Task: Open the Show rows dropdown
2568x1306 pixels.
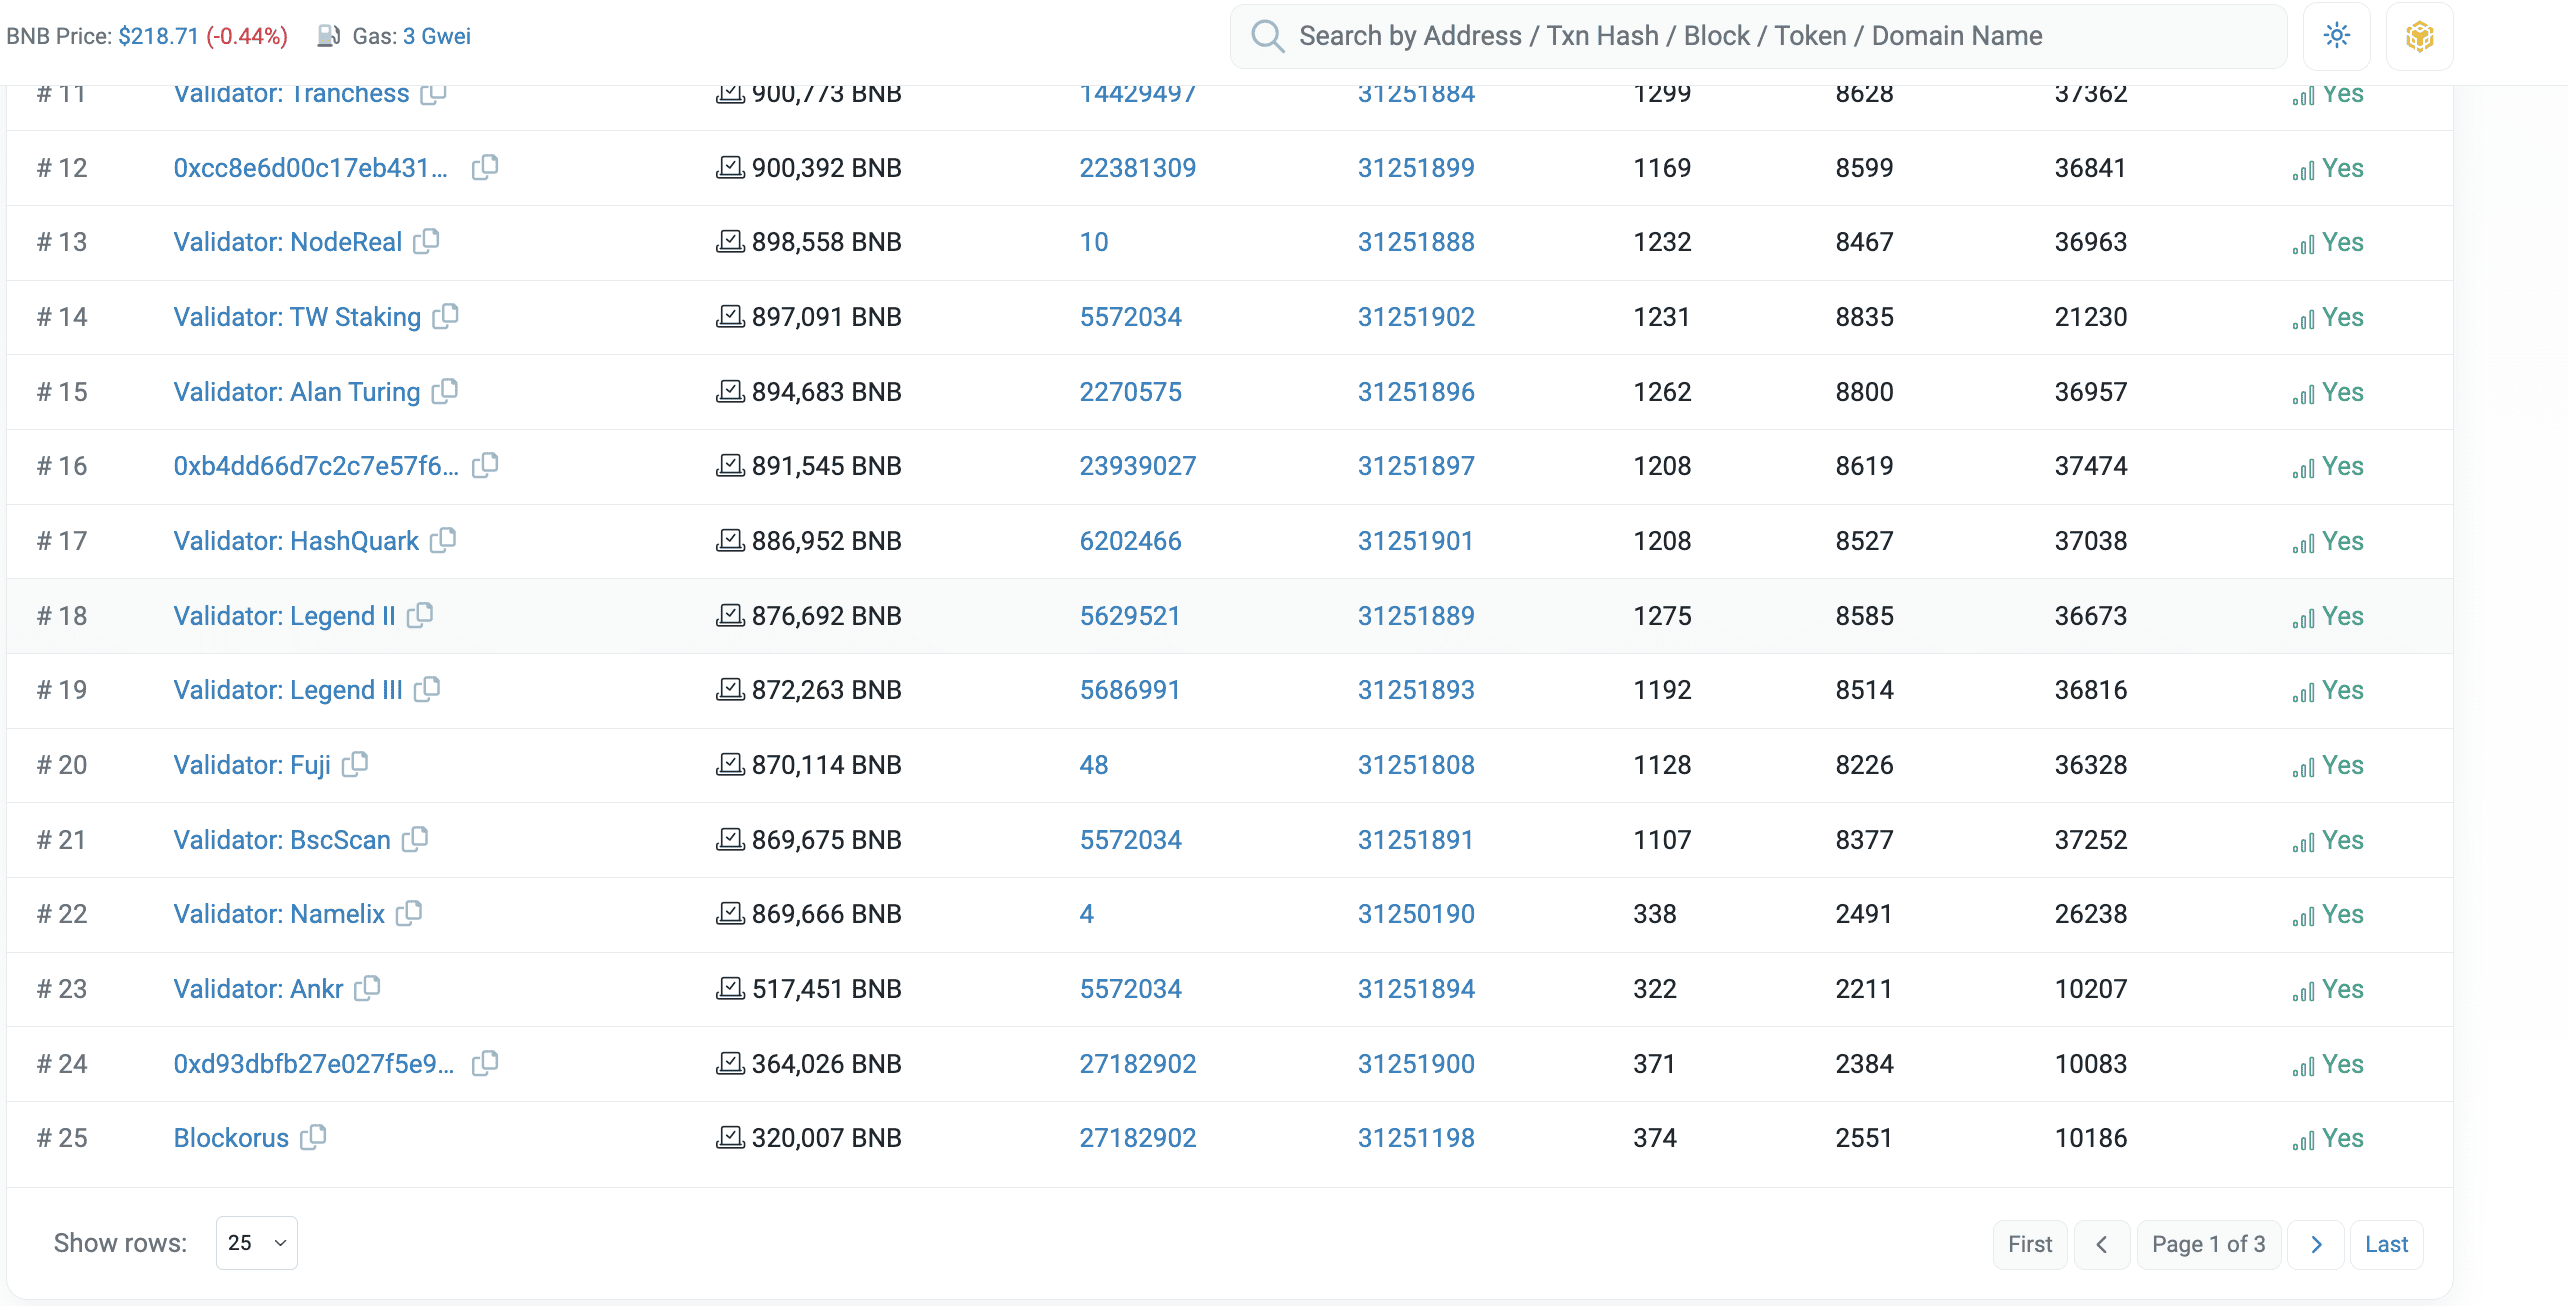Action: tap(257, 1243)
